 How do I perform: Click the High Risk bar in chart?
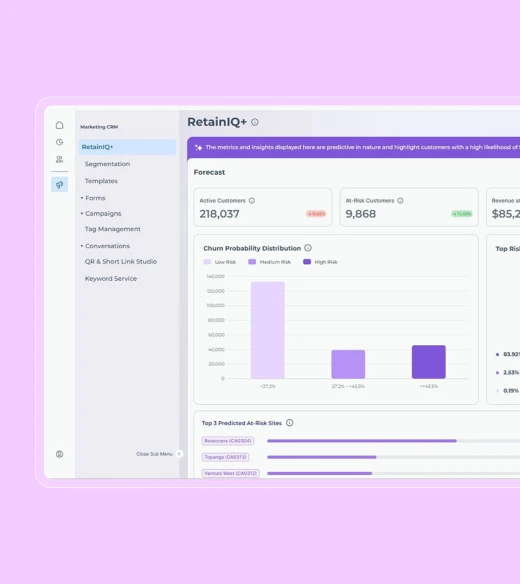click(x=429, y=362)
